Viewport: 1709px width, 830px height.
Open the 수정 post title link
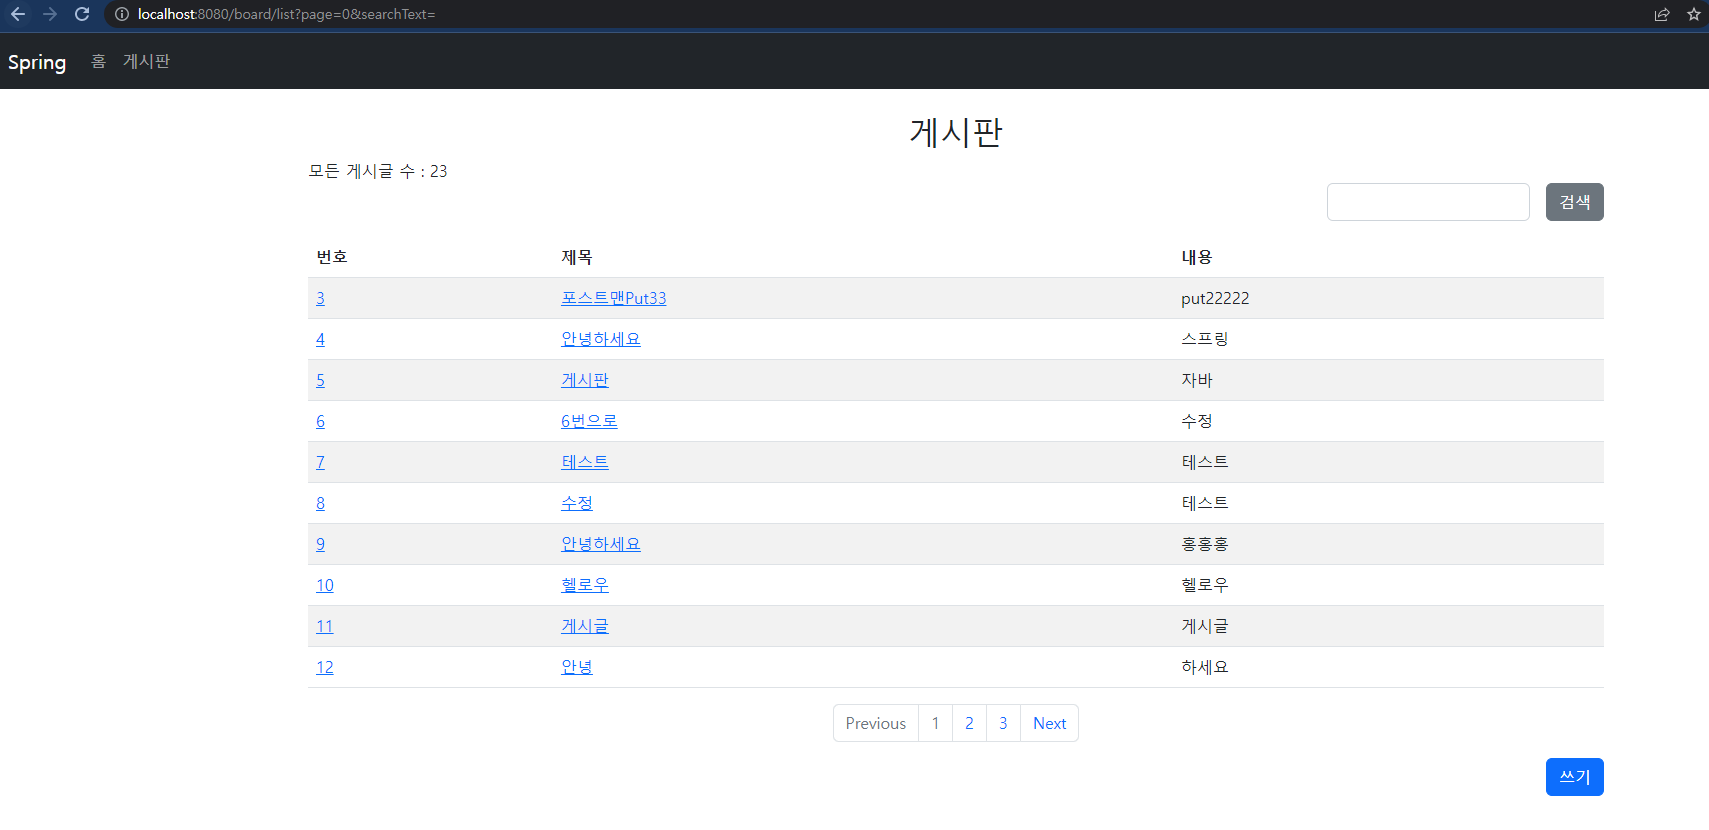(x=577, y=503)
